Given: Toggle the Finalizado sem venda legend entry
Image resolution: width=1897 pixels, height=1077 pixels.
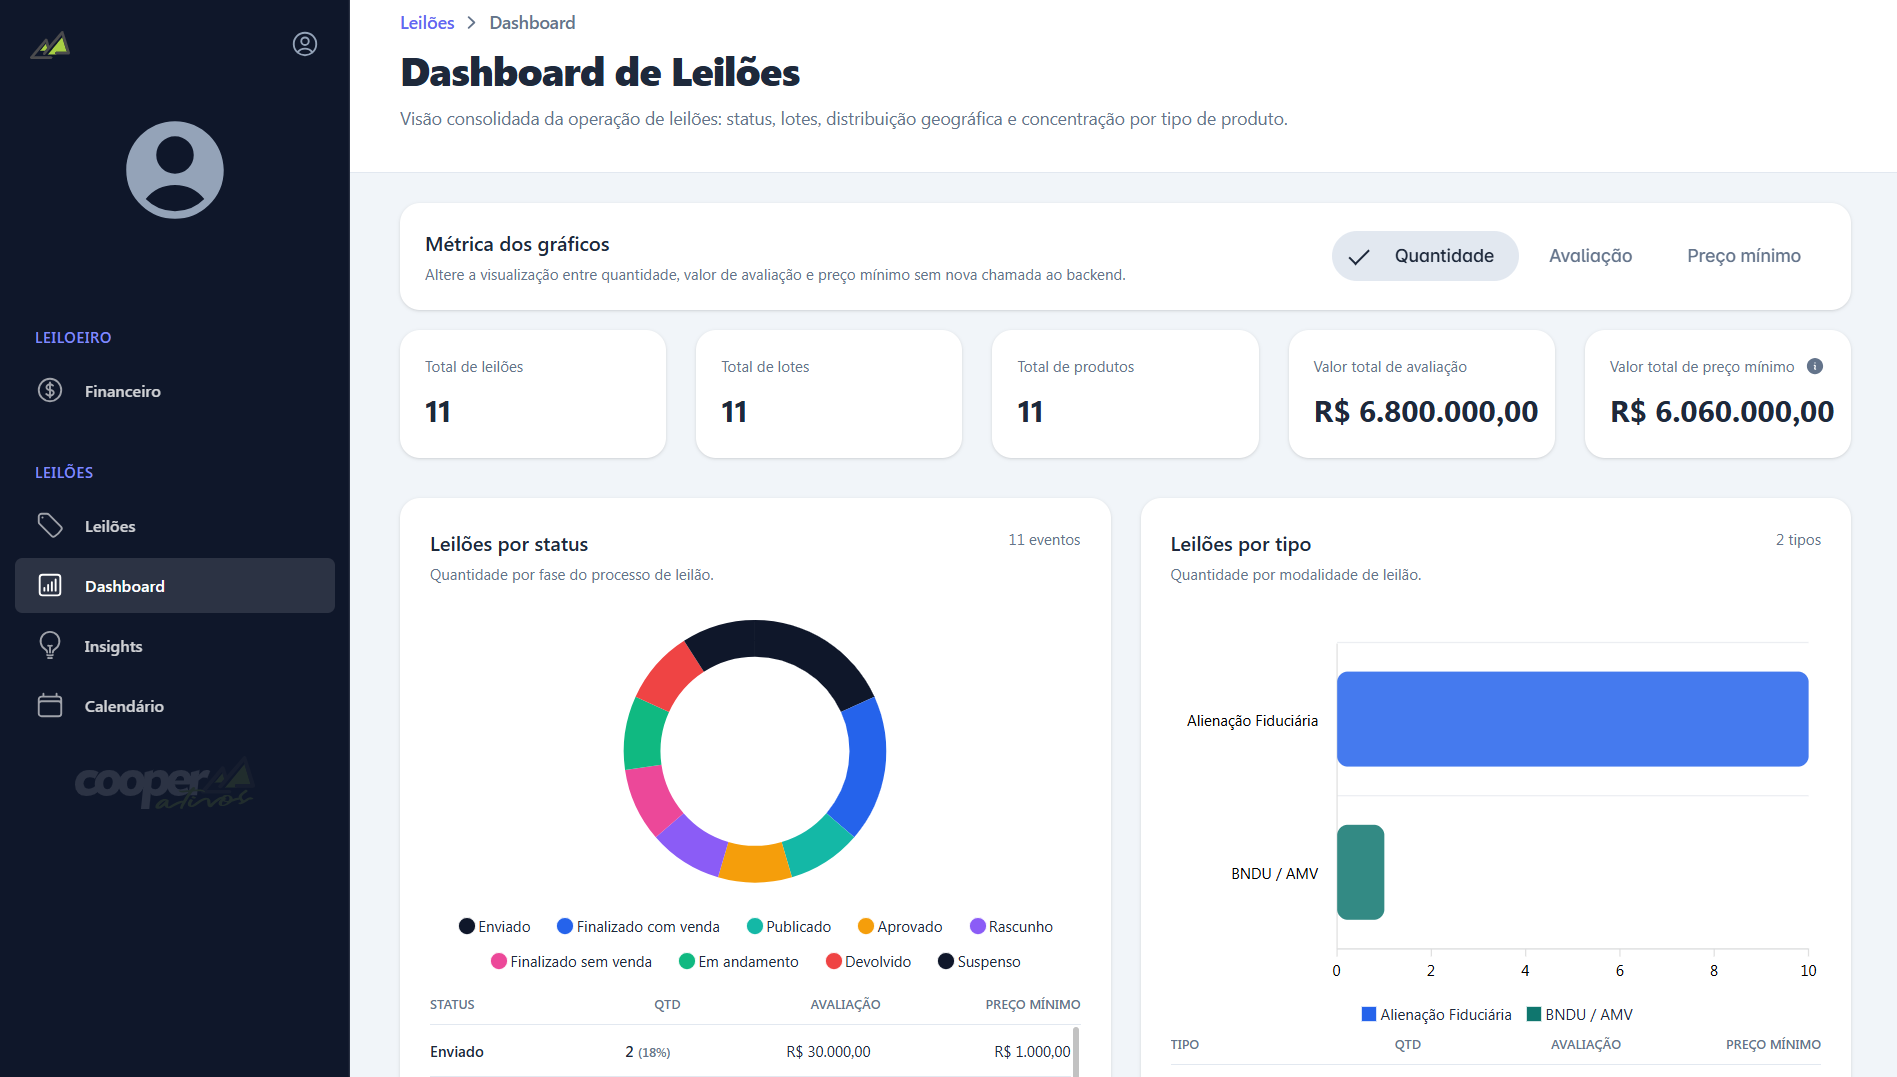Looking at the screenshot, I should [571, 962].
